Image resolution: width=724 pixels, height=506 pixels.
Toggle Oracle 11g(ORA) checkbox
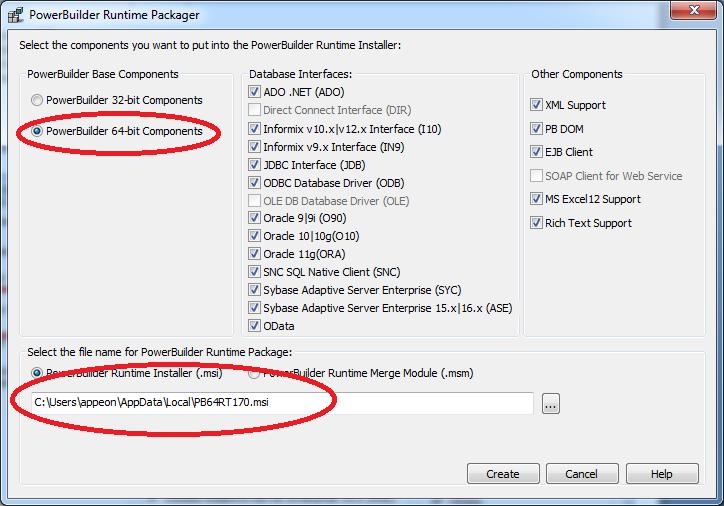coord(255,254)
